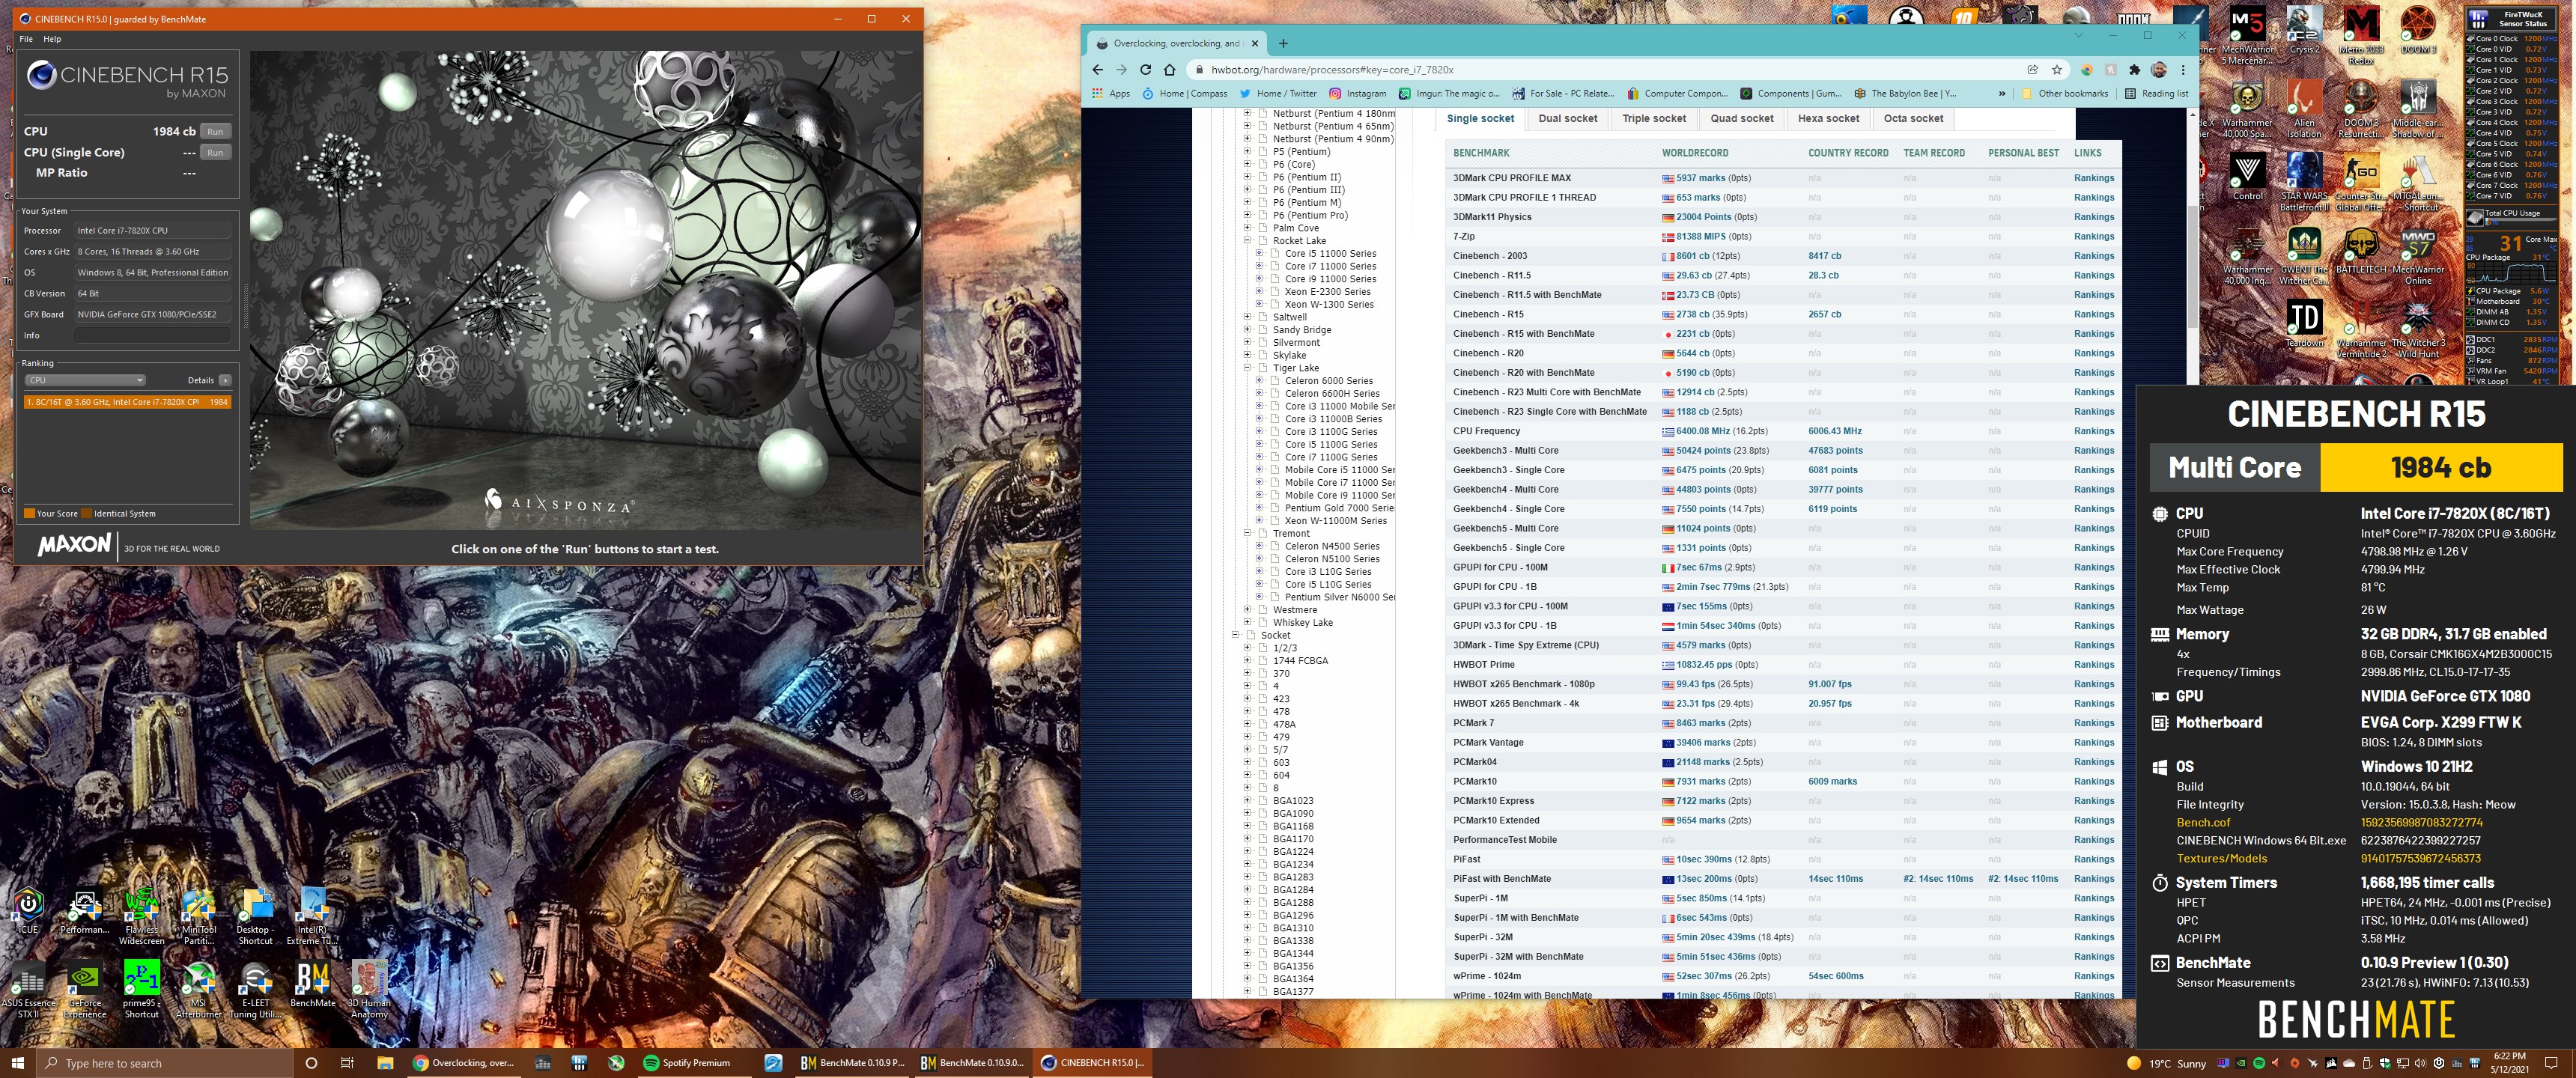Open the Chrome extensions puzzle icon
Viewport: 2576px width, 1078px height.
point(2134,70)
